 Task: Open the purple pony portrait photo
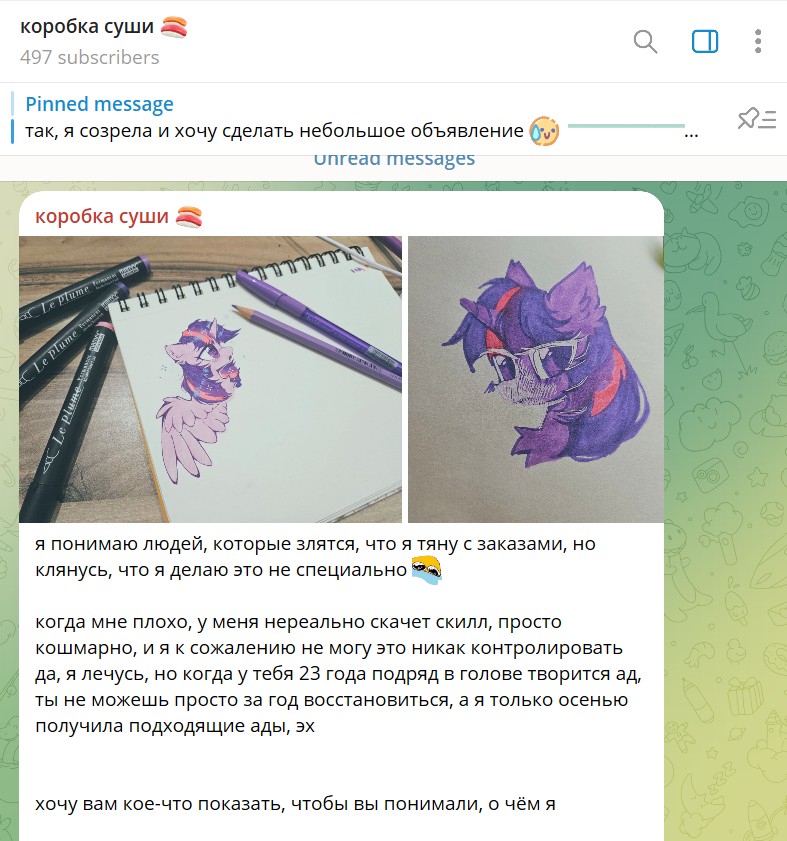(535, 379)
